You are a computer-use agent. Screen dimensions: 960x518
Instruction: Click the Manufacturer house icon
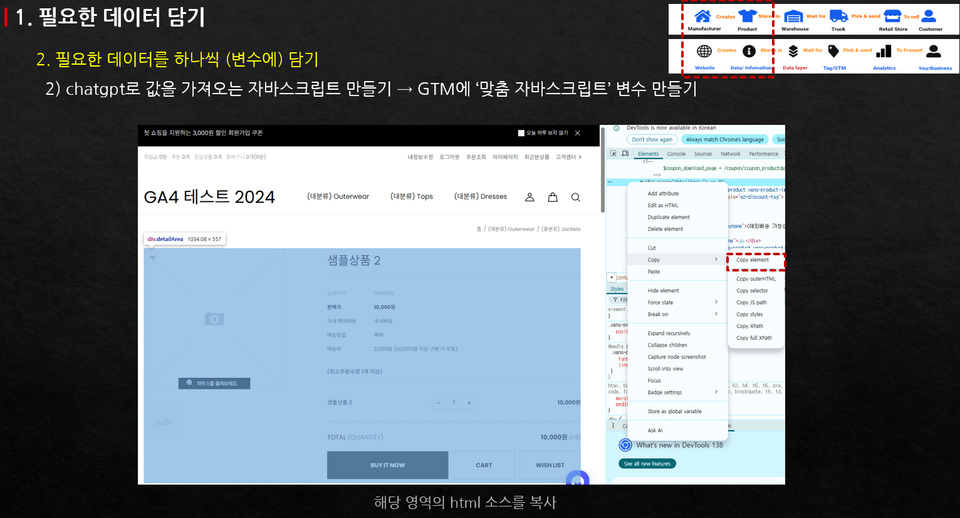click(x=703, y=16)
